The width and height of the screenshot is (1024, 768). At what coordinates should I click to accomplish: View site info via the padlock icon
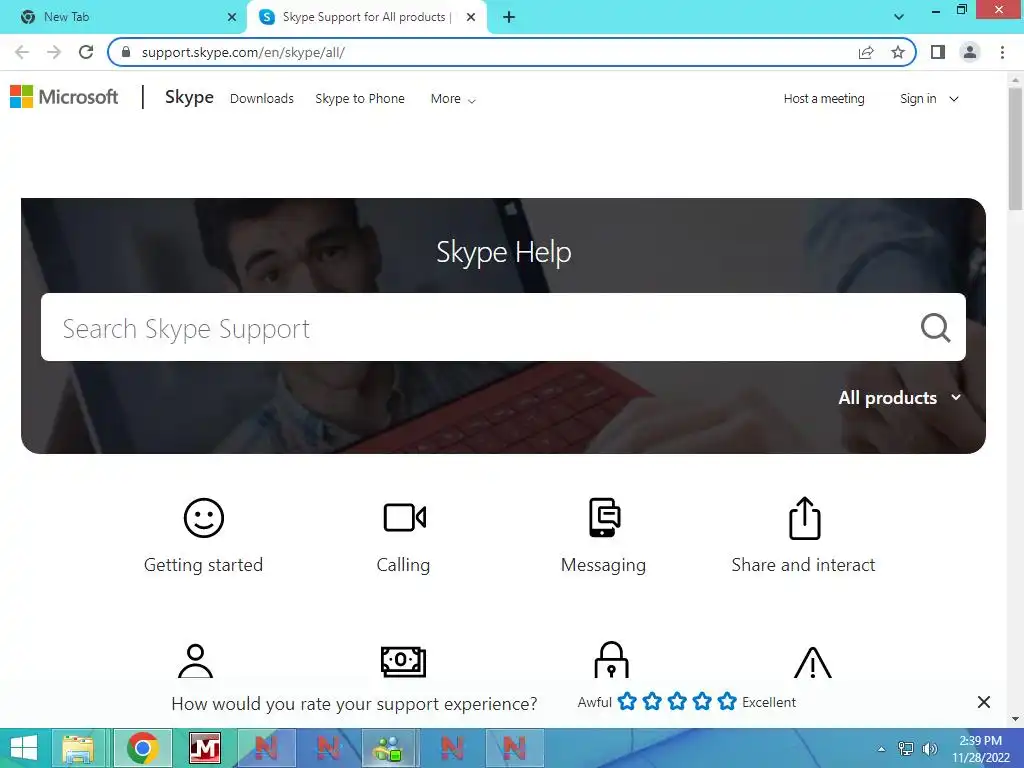point(126,52)
